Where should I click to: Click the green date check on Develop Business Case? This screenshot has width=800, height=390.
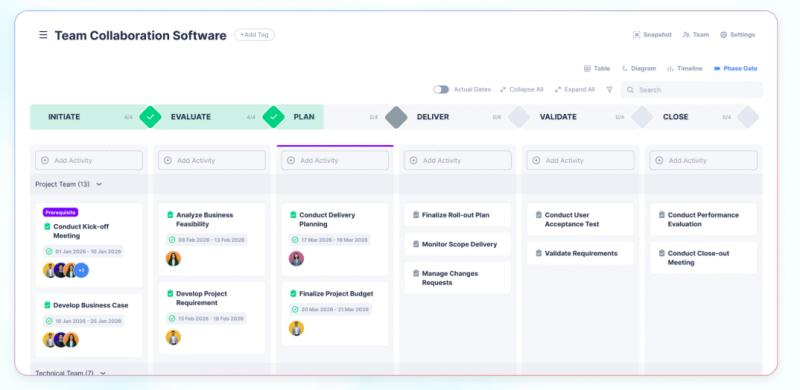click(x=49, y=321)
